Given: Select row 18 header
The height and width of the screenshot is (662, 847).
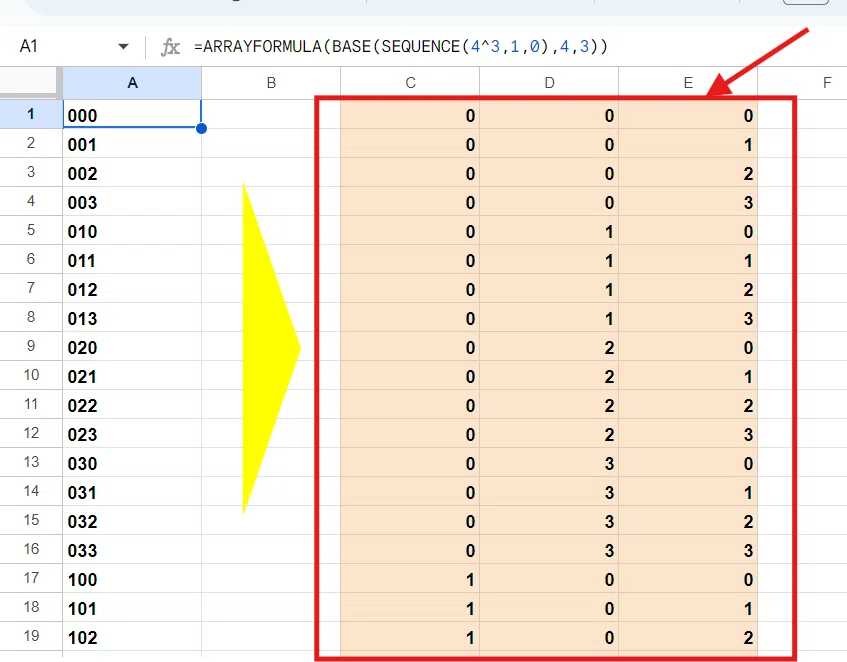Looking at the screenshot, I should 31,607.
